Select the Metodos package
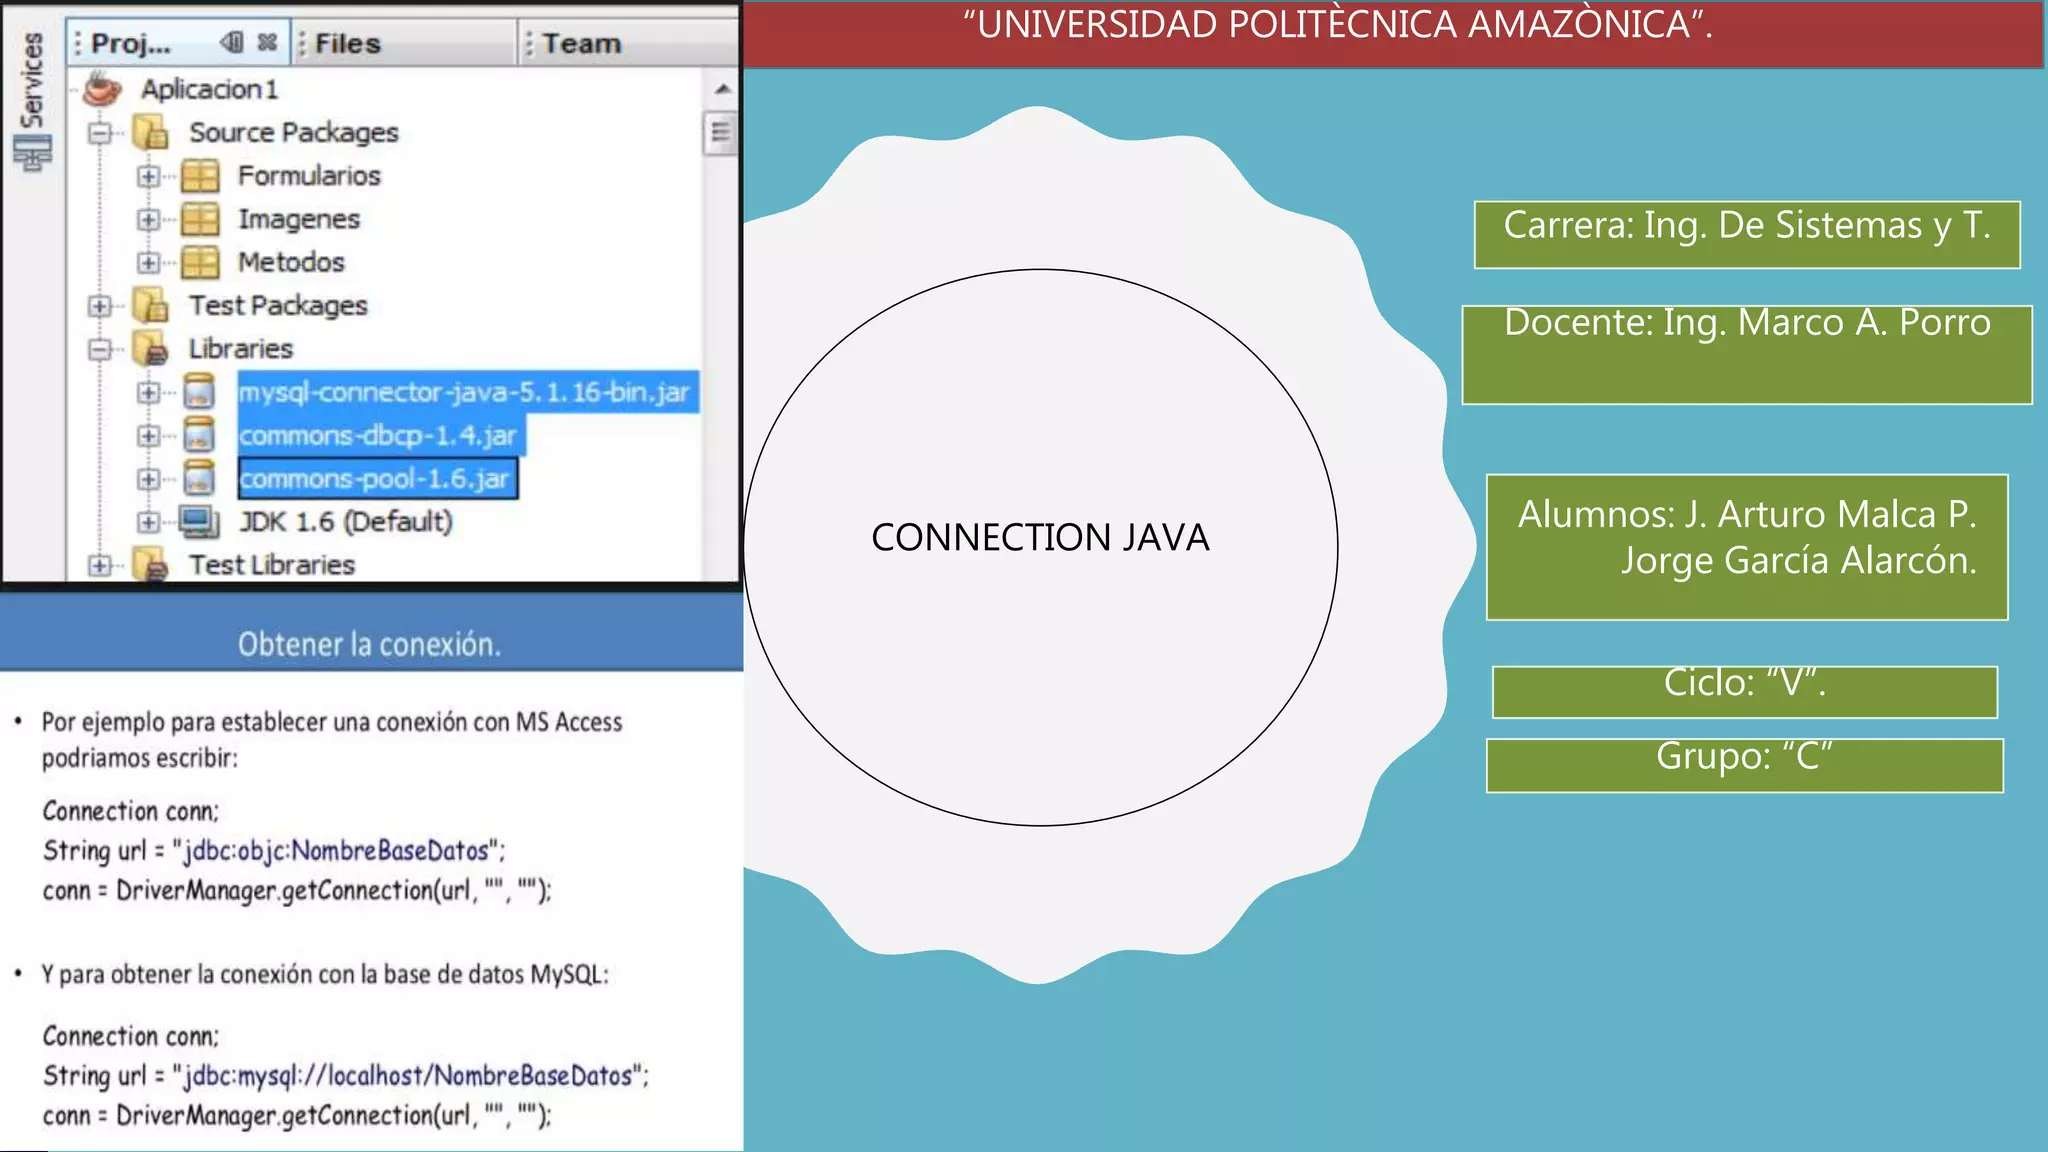The height and width of the screenshot is (1152, 2048). [291, 262]
